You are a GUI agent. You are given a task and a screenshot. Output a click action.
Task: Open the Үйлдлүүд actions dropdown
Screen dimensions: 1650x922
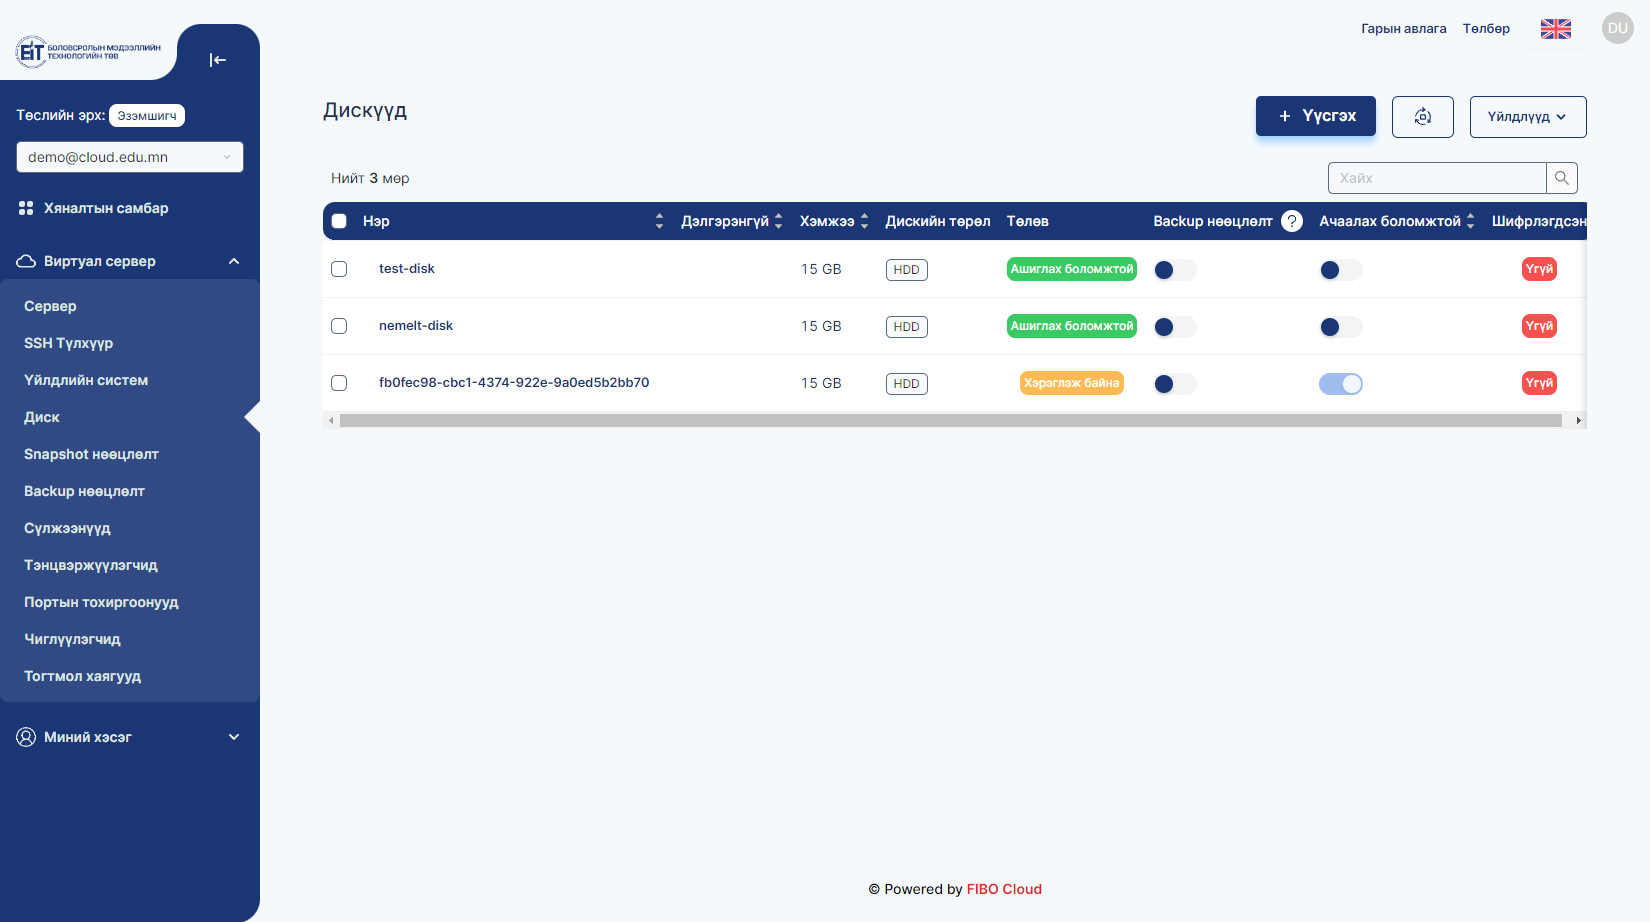tap(1528, 117)
